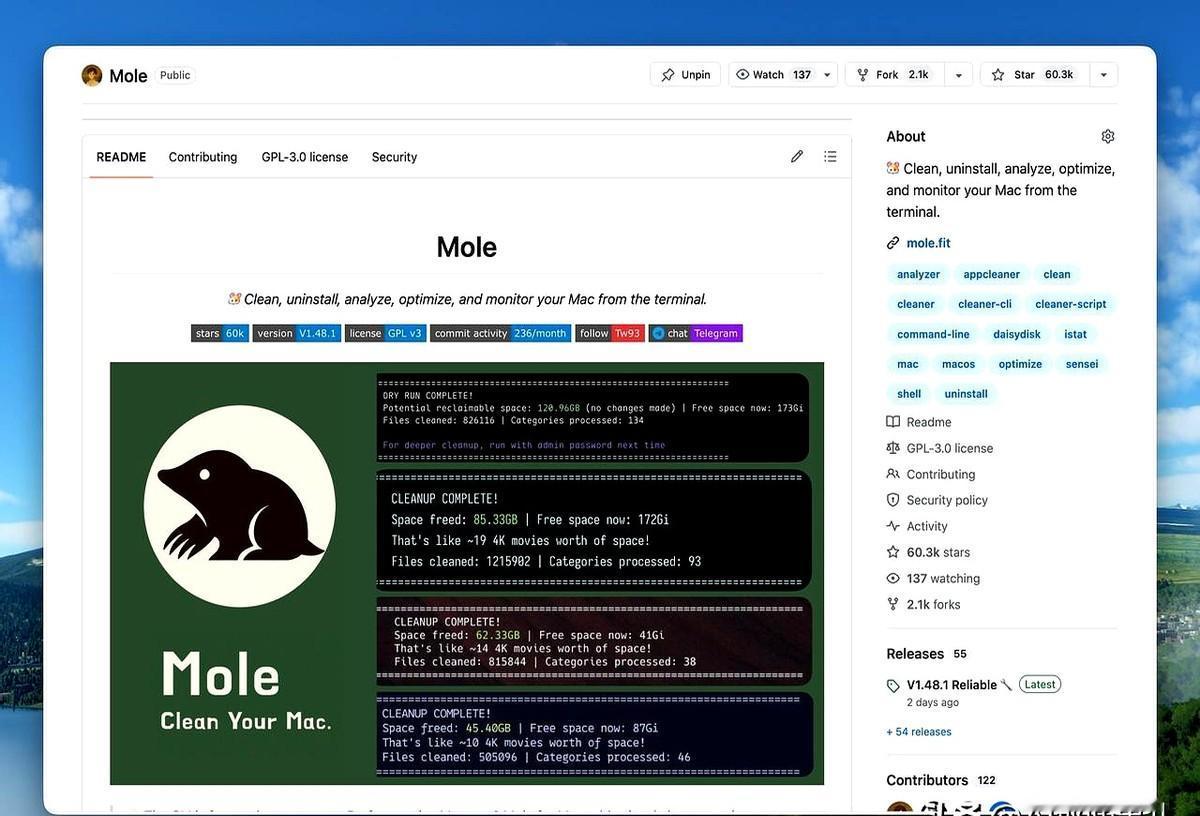View the Activity link
Screen dimensions: 1200x816
tap(917, 526)
